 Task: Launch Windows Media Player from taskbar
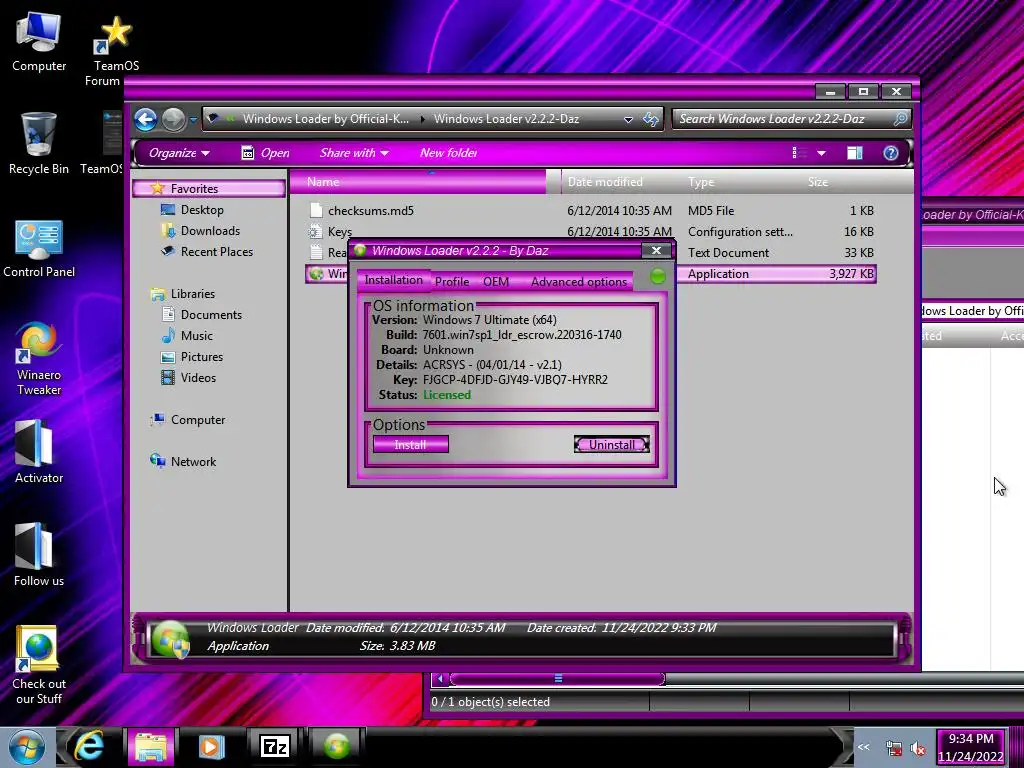212,746
